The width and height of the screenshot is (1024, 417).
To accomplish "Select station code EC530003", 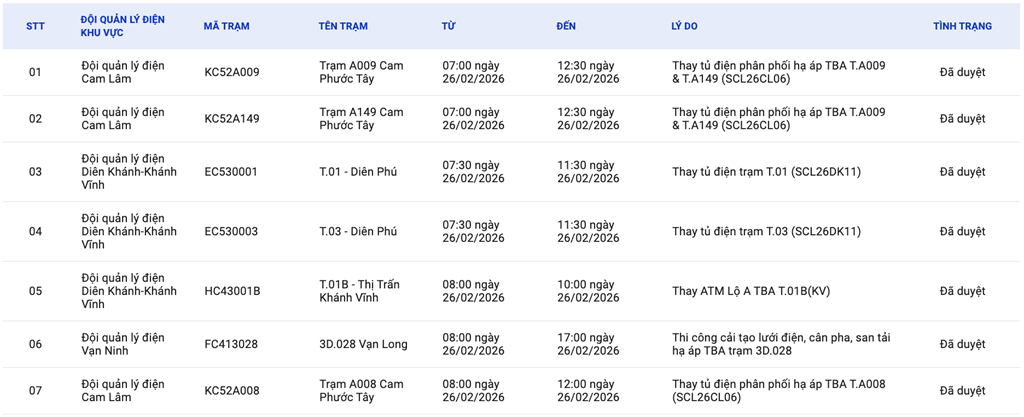I will pos(231,232).
